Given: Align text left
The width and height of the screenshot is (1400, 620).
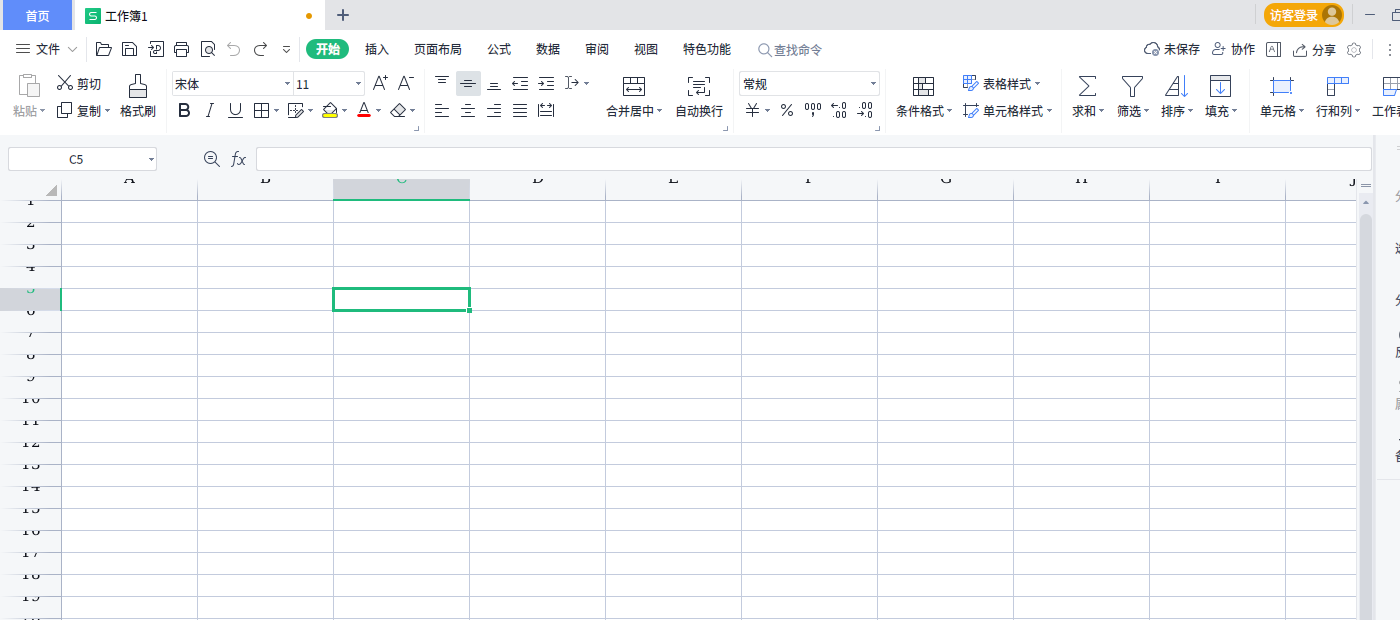Looking at the screenshot, I should [x=442, y=110].
